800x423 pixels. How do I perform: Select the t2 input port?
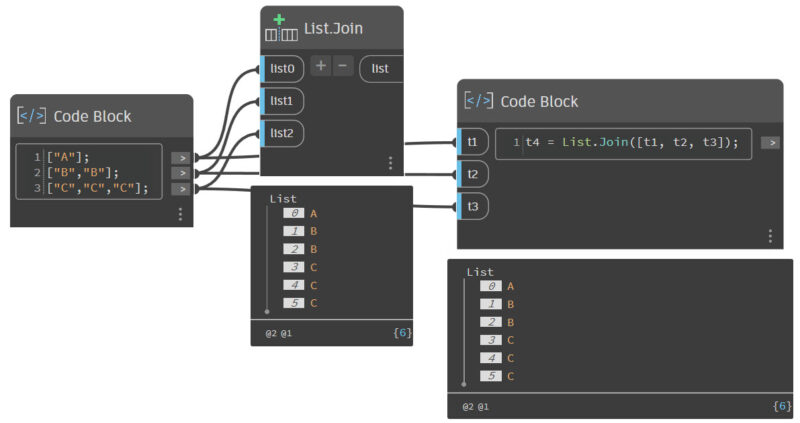pos(473,174)
